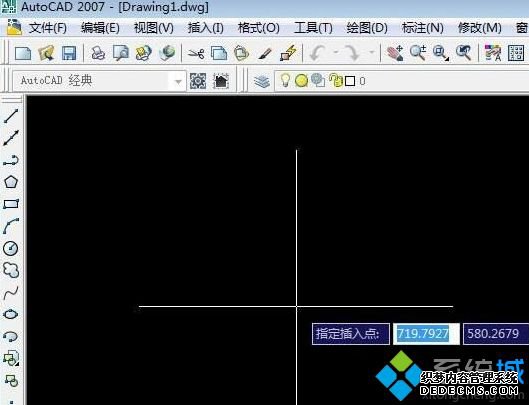Cut selection with scissors icon
Image resolution: width=529 pixels, height=405 pixels.
[196, 53]
